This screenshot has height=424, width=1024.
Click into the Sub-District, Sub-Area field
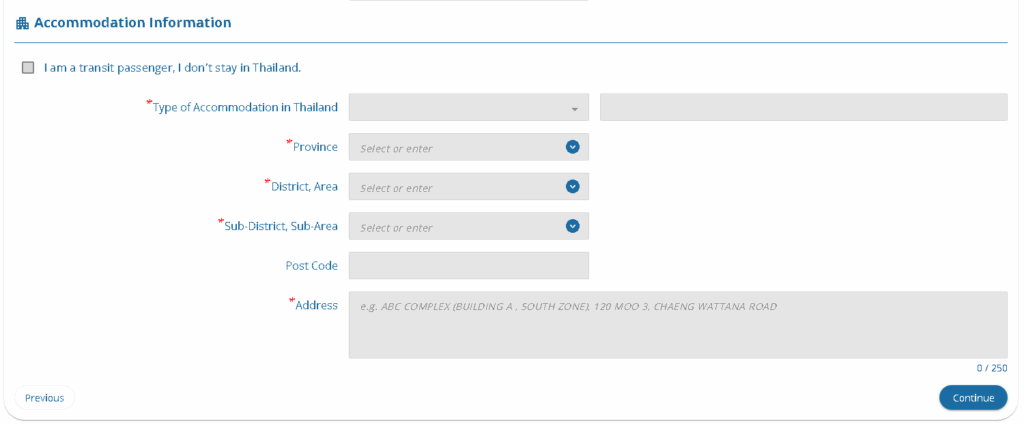pyautogui.click(x=455, y=227)
